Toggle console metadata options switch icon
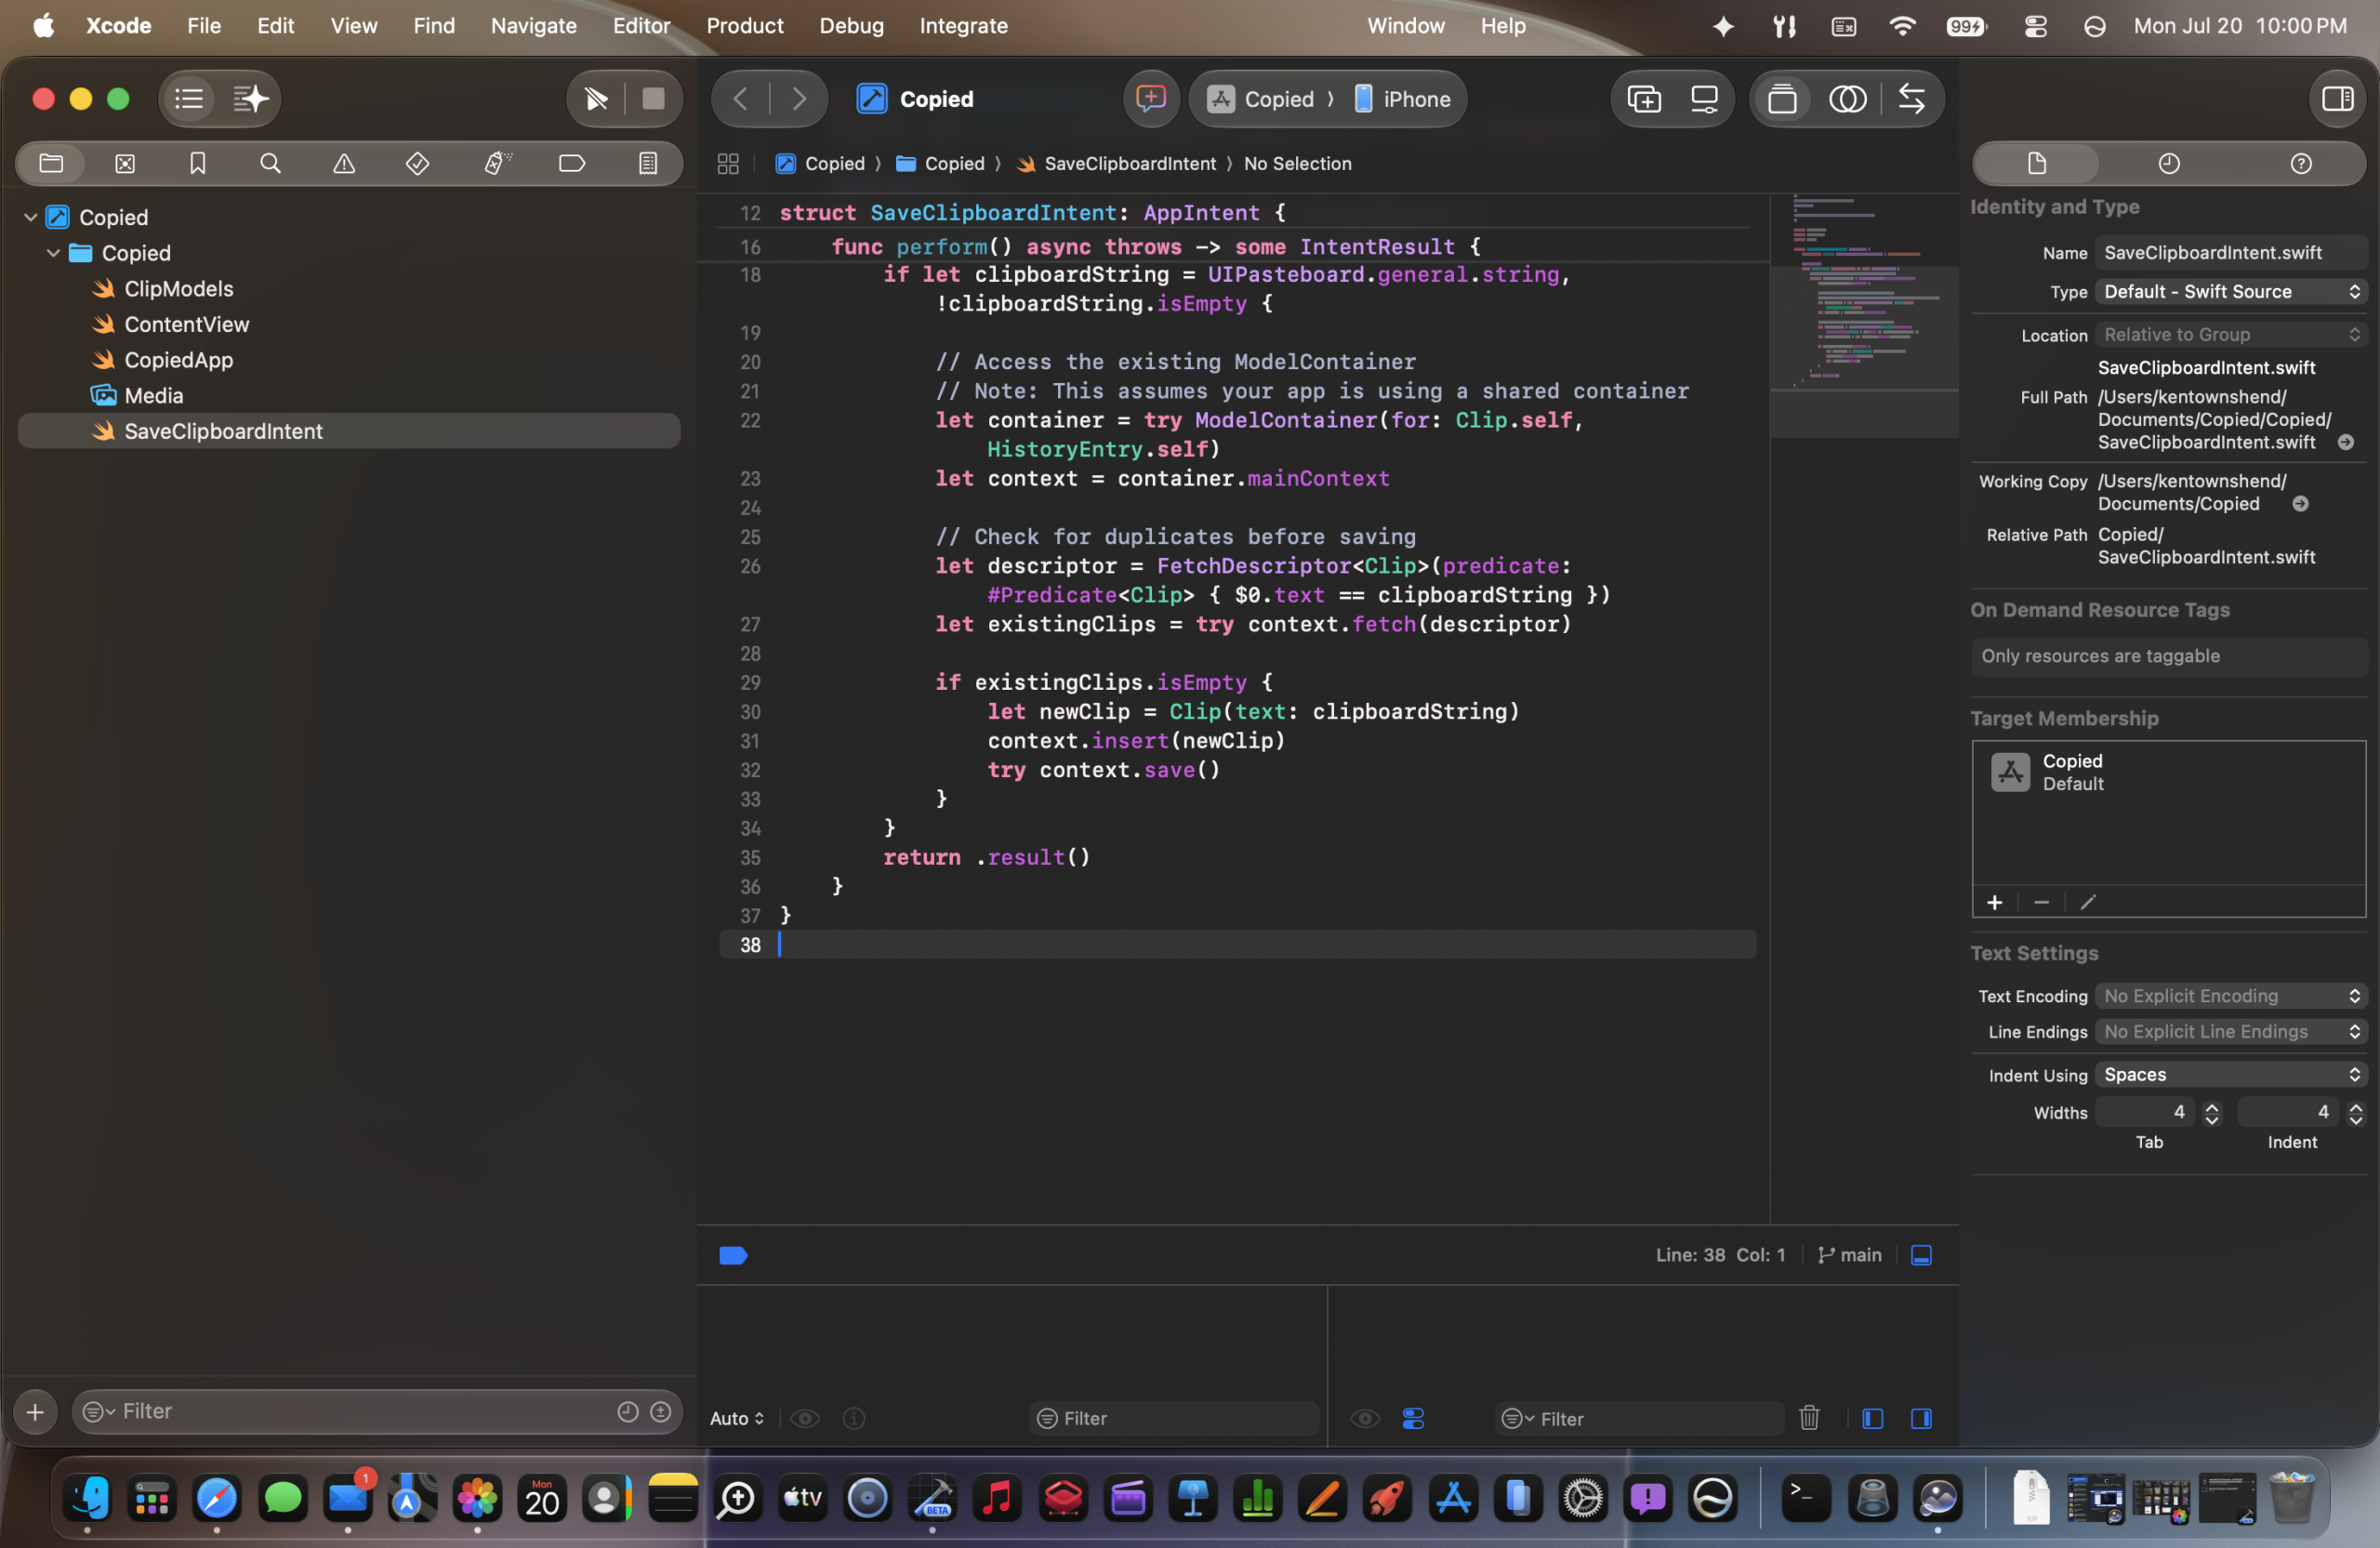 click(x=1413, y=1419)
